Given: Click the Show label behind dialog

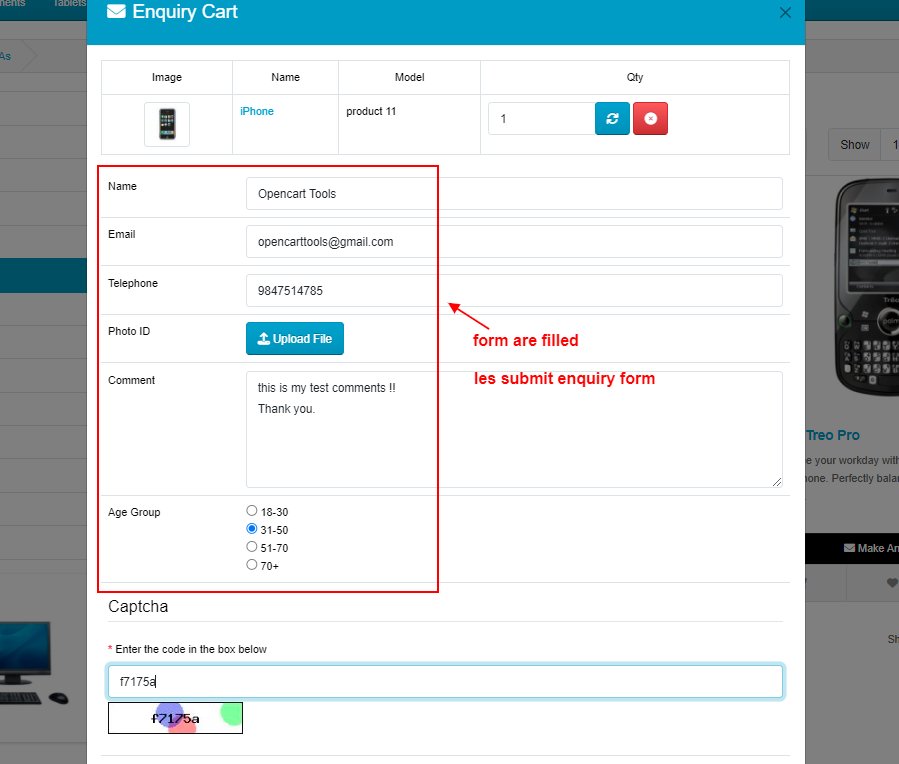Looking at the screenshot, I should pyautogui.click(x=854, y=145).
